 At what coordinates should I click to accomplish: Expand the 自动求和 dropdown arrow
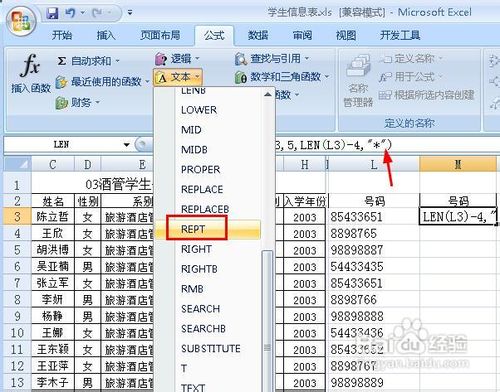click(117, 61)
